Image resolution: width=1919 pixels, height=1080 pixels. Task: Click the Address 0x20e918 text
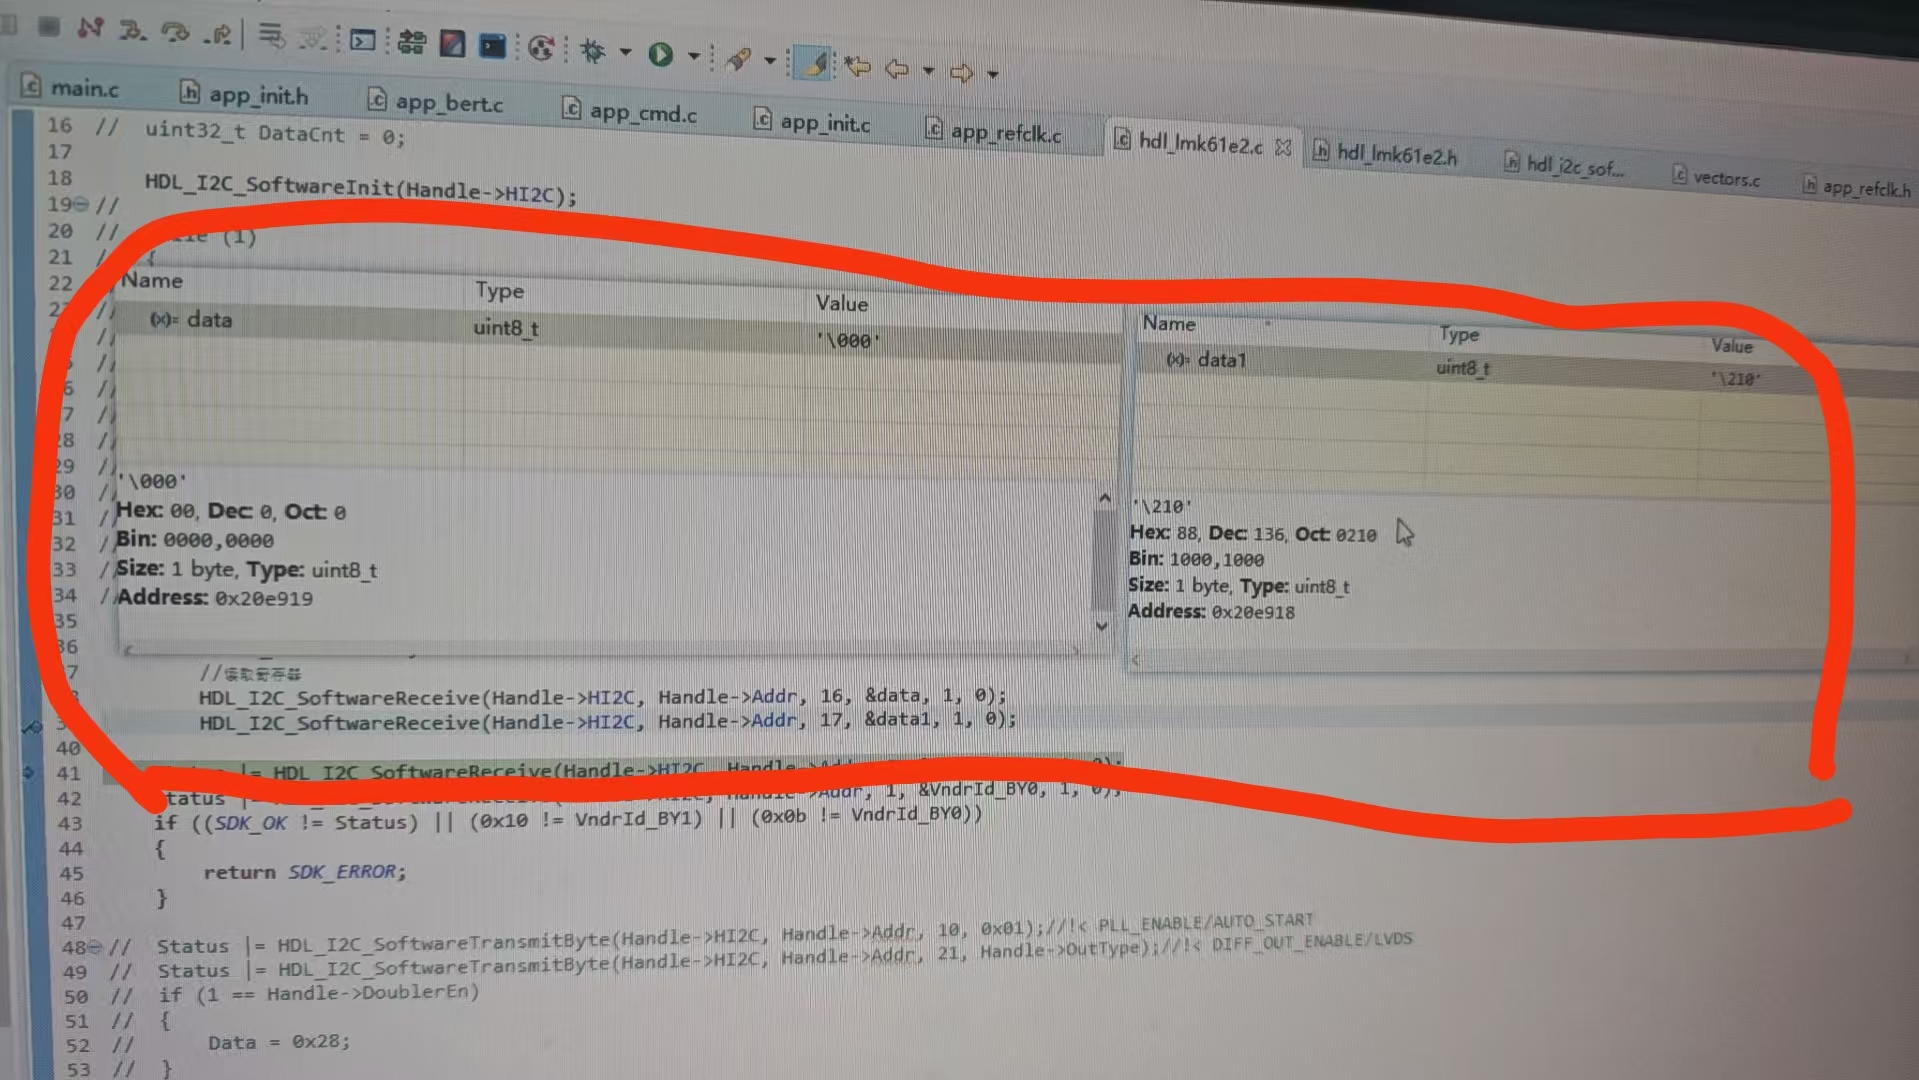[x=1211, y=612]
